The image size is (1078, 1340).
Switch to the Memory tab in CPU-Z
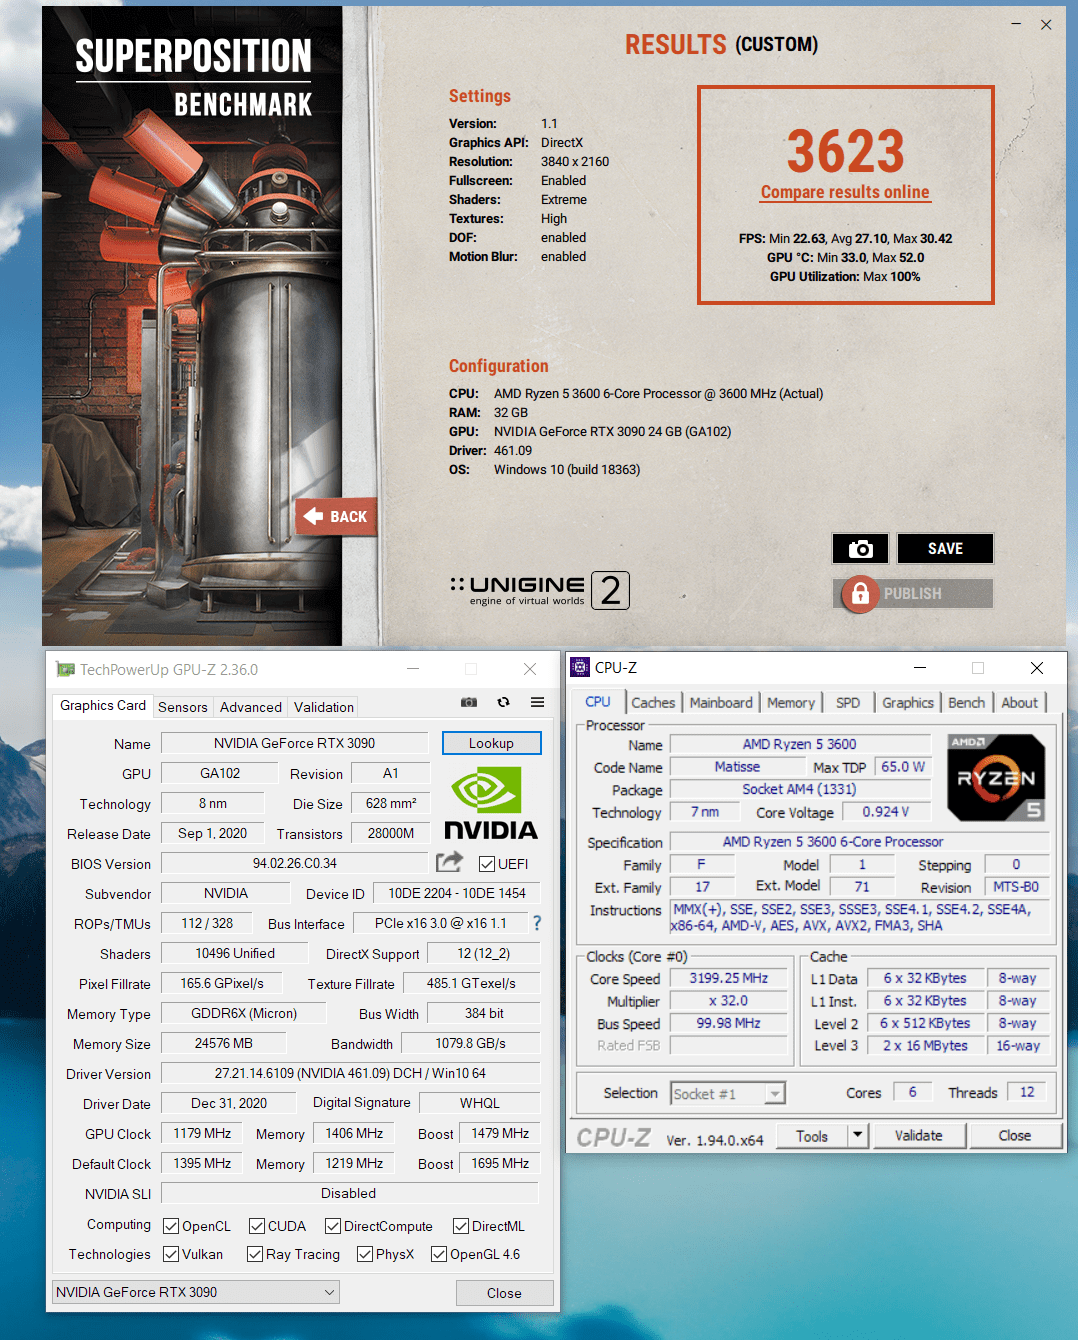(x=791, y=703)
